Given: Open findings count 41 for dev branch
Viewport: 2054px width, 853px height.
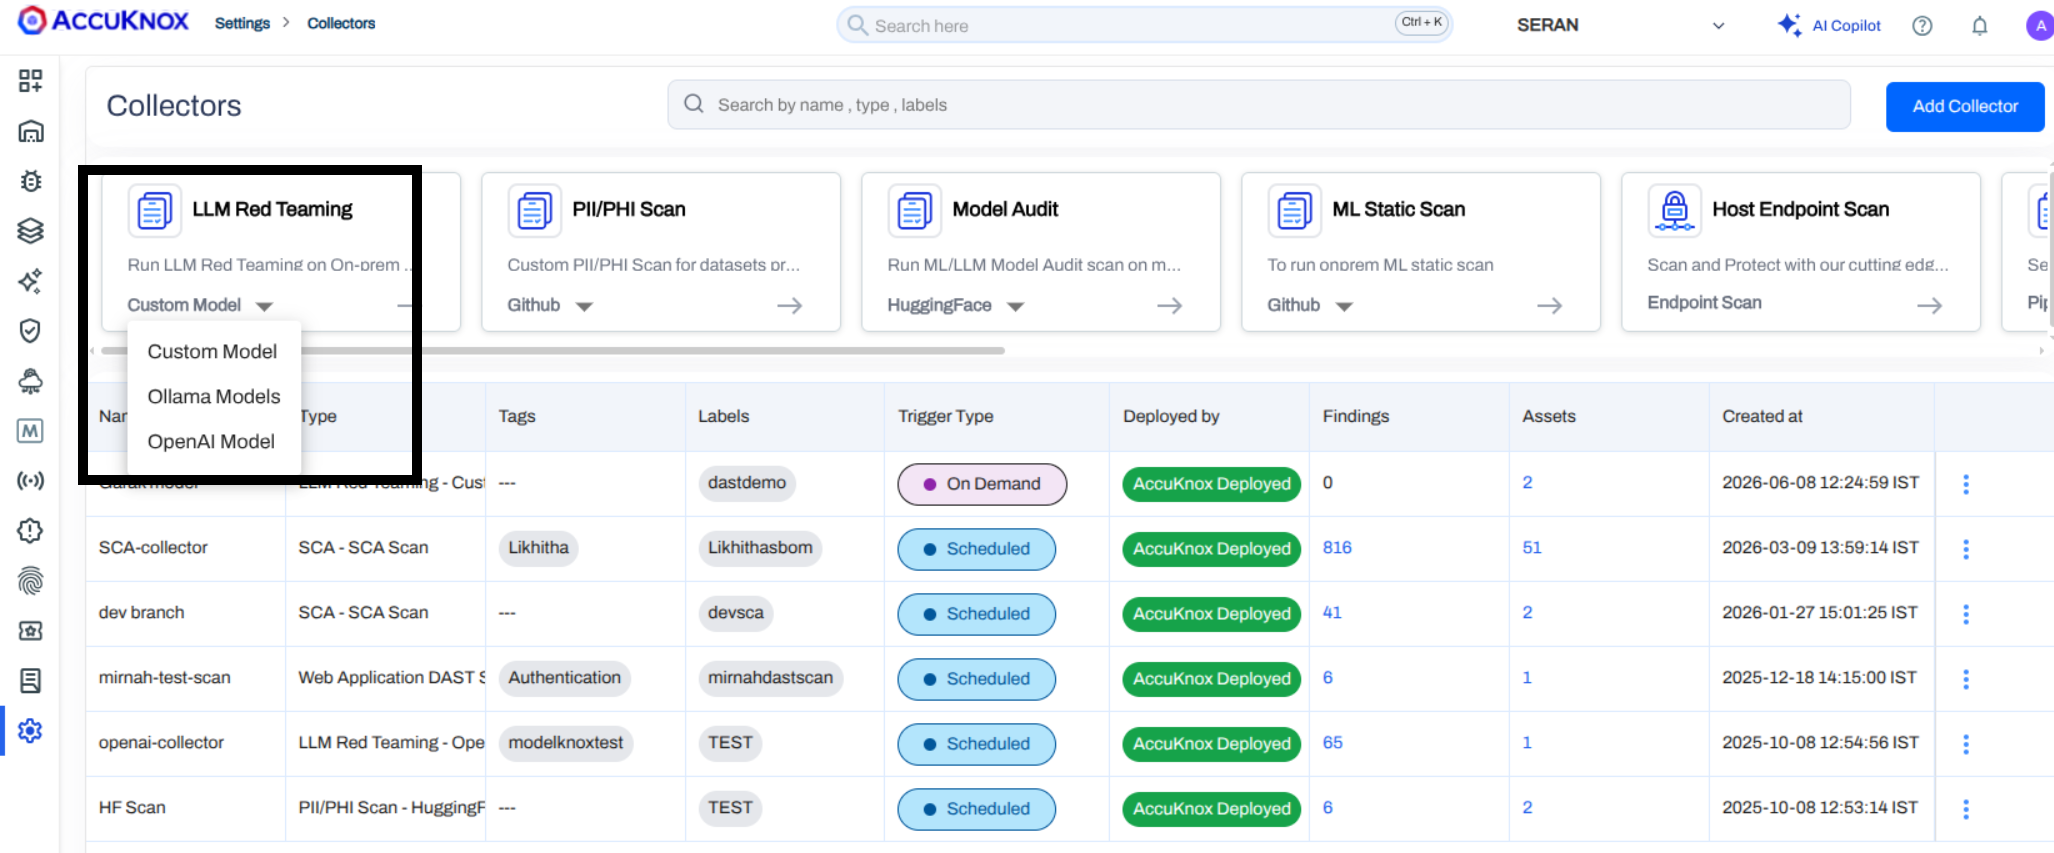Looking at the screenshot, I should 1332,612.
